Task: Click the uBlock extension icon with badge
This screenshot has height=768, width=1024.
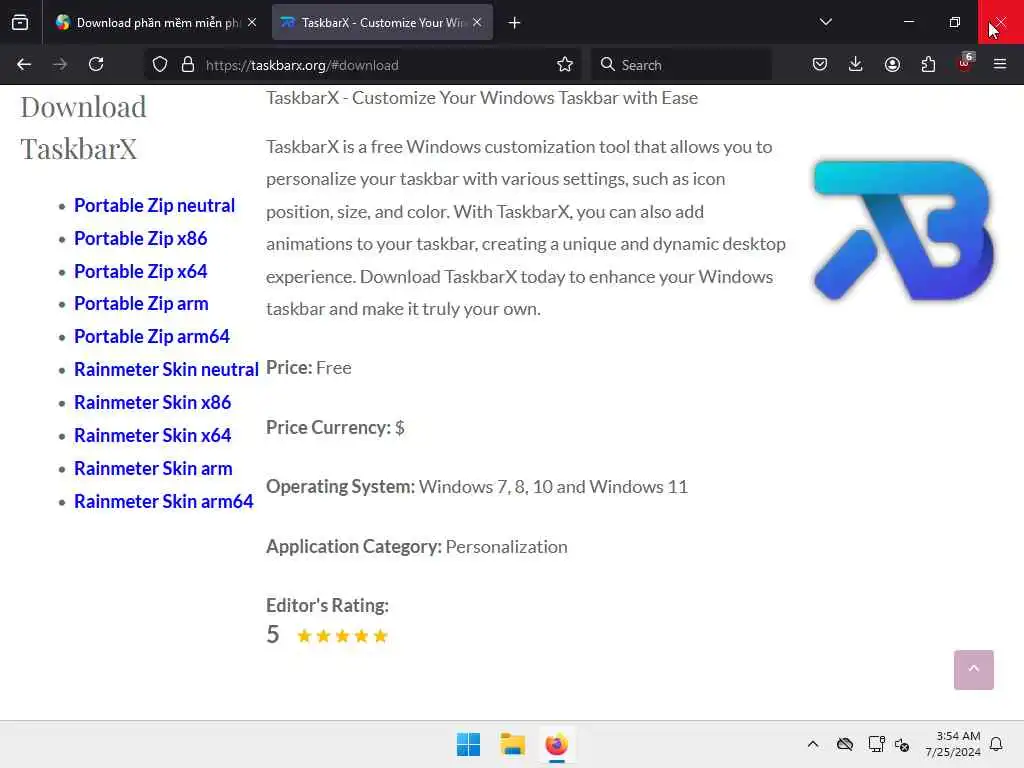Action: pos(965,63)
